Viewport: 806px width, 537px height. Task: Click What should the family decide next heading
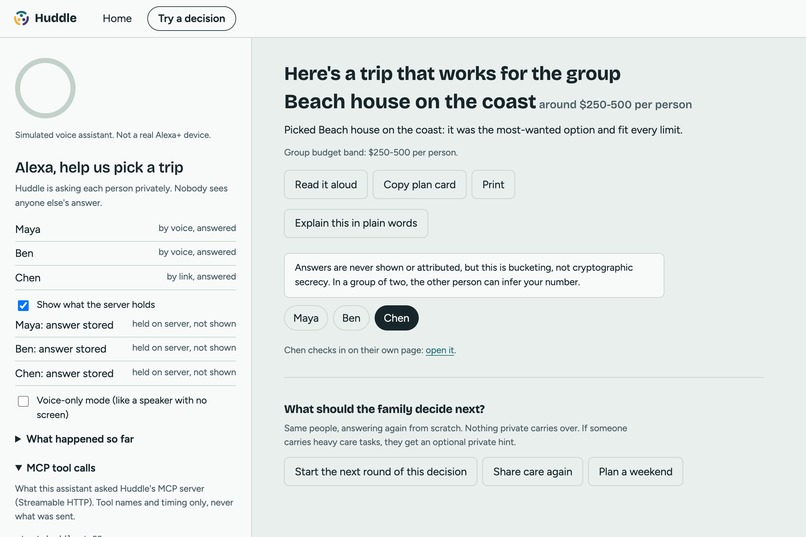pyautogui.click(x=384, y=409)
